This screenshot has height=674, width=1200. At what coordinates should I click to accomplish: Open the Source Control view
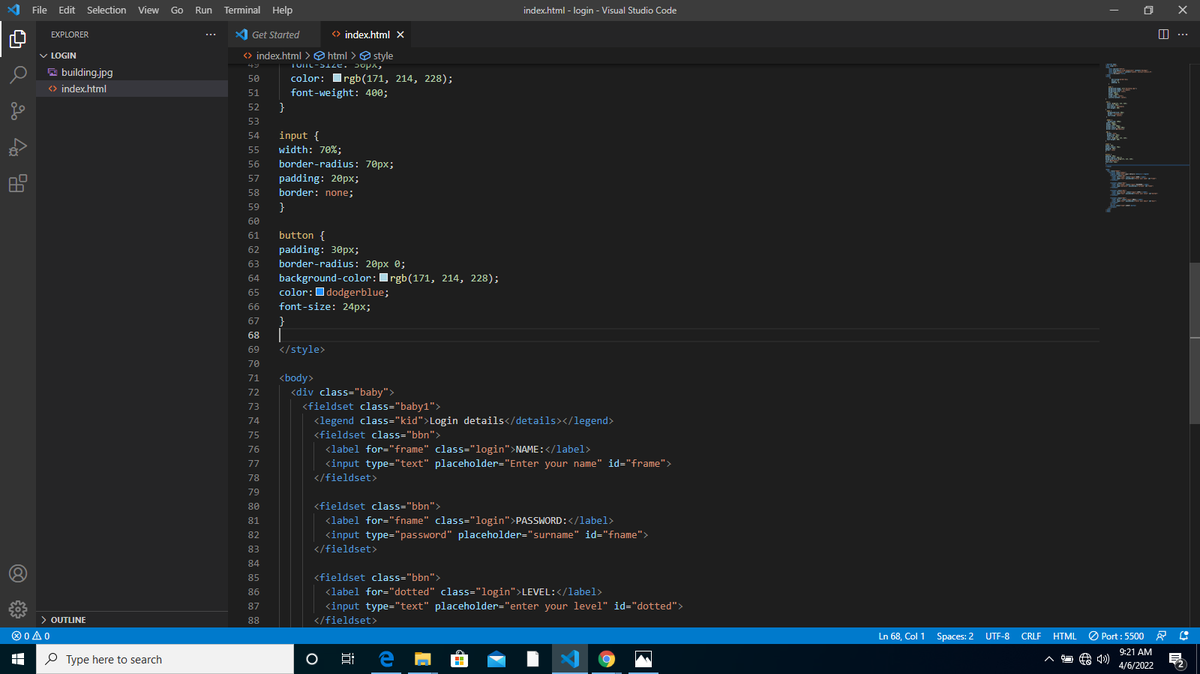click(17, 110)
